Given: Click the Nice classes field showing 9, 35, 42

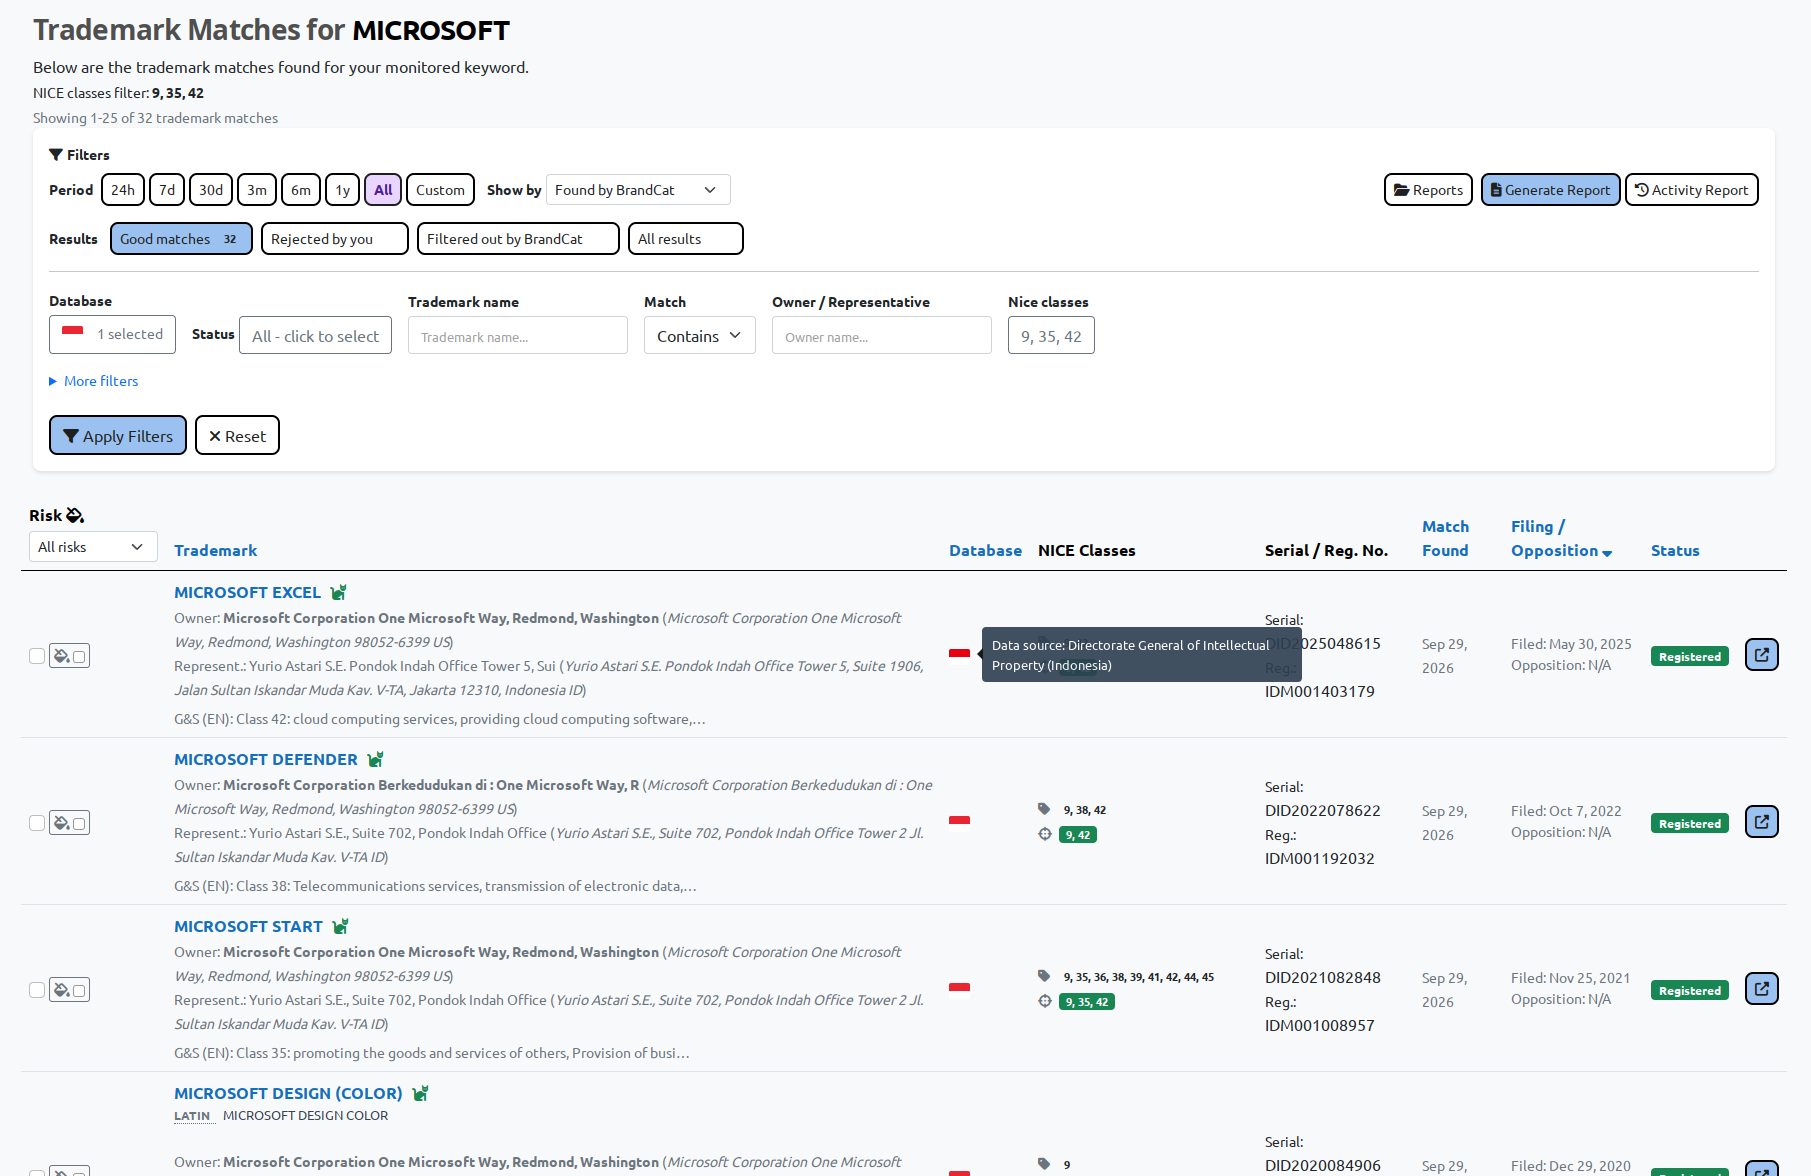Looking at the screenshot, I should [1051, 336].
